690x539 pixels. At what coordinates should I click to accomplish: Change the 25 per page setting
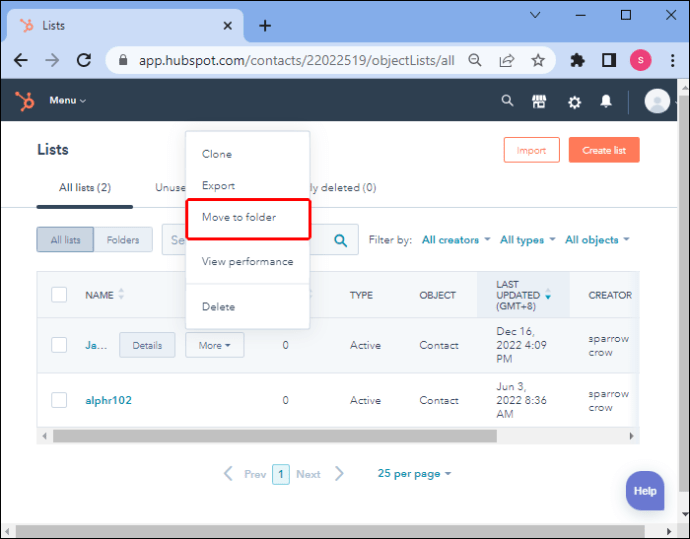pos(414,474)
